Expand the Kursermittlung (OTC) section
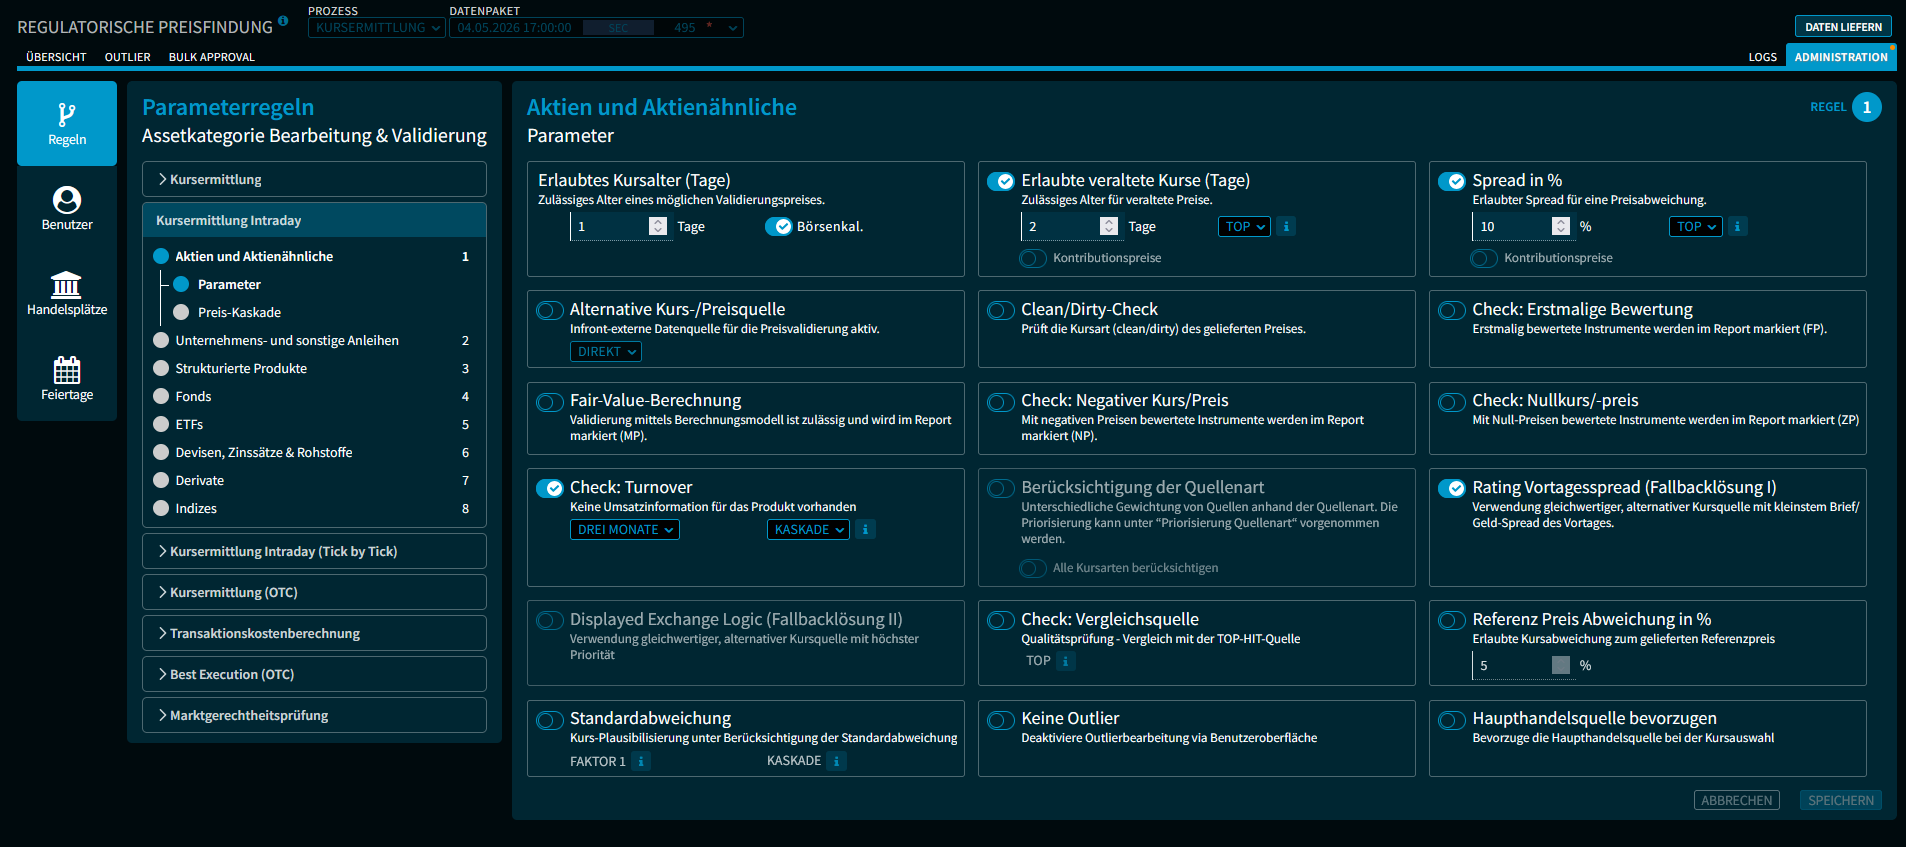 coord(314,592)
